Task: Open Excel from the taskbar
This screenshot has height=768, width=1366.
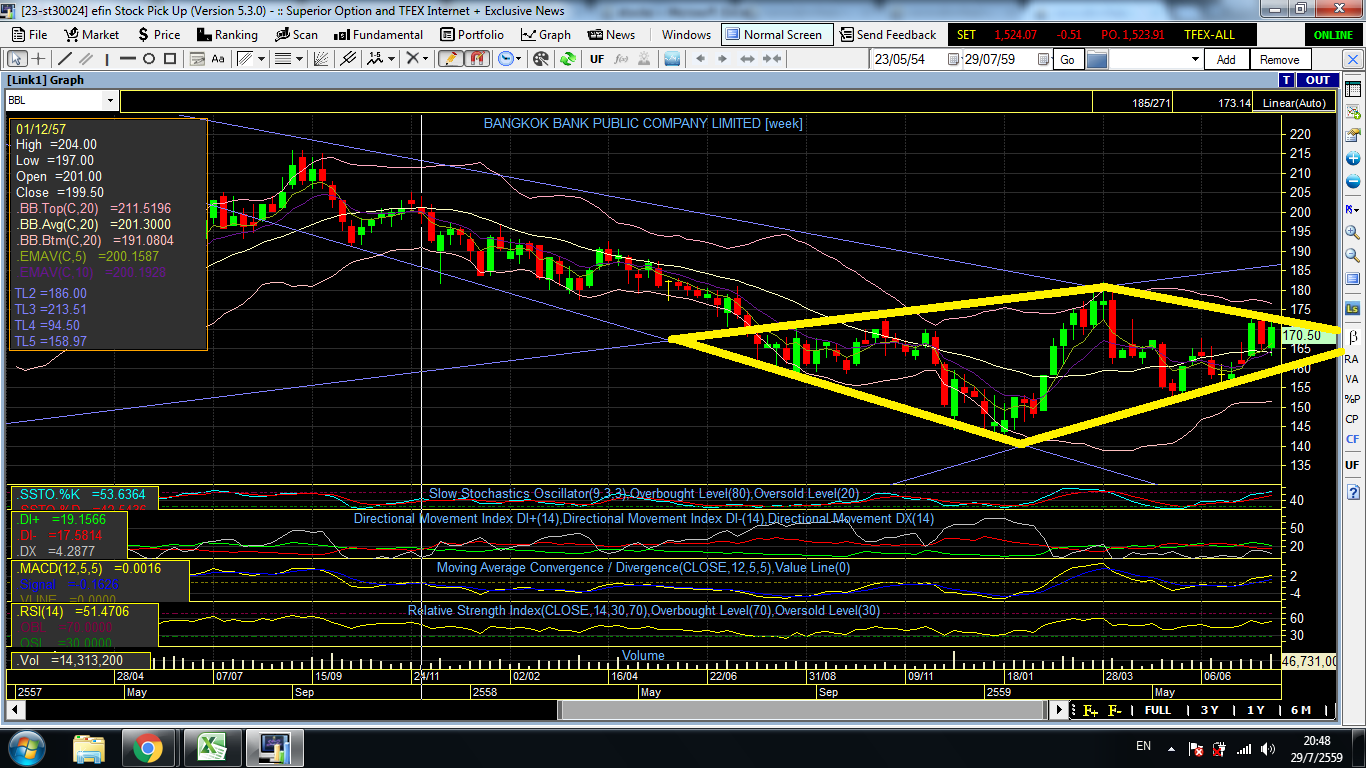Action: point(211,747)
